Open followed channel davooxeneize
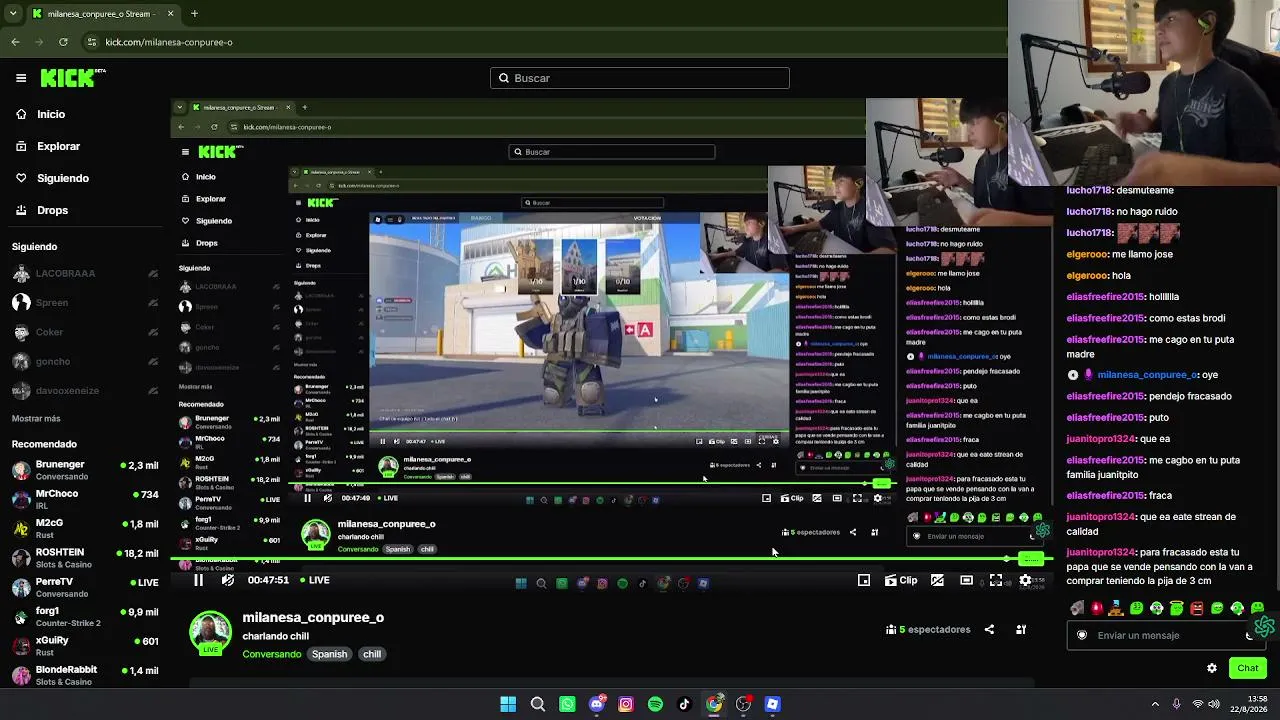Viewport: 1280px width, 720px height. (84, 390)
